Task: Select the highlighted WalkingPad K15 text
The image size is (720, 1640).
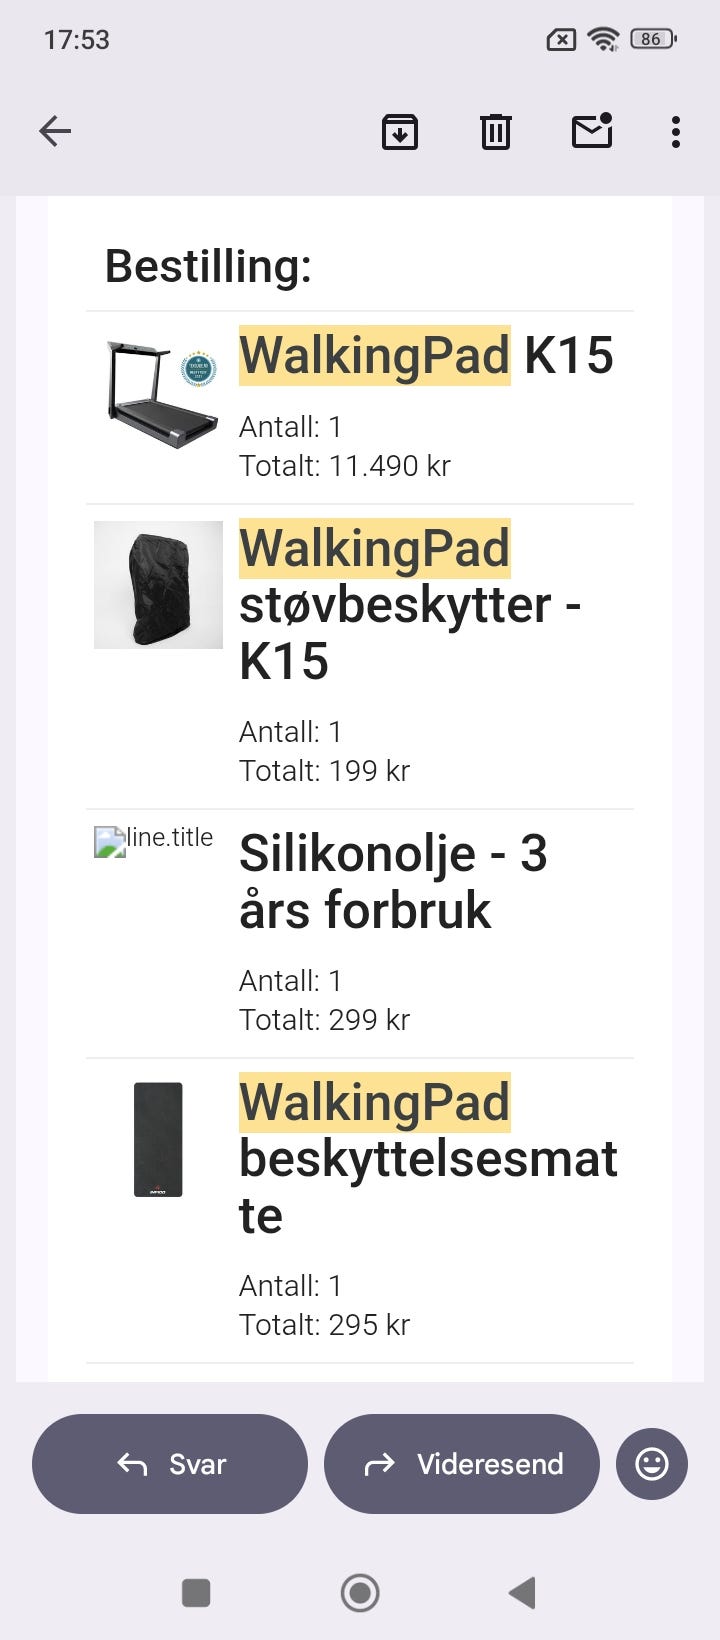Action: pyautogui.click(x=374, y=355)
